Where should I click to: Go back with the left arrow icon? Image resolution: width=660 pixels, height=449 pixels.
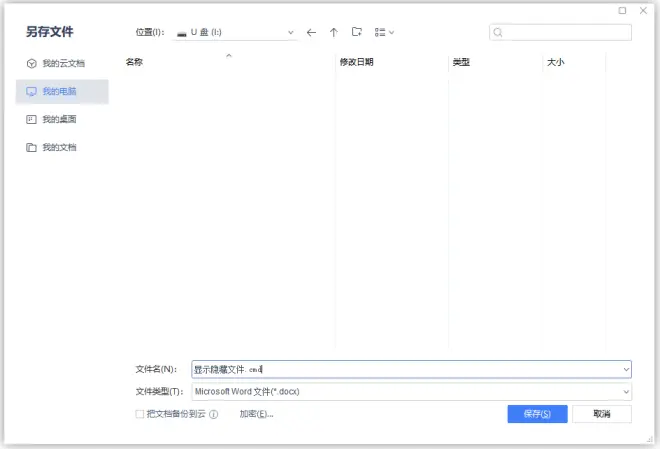[x=311, y=32]
